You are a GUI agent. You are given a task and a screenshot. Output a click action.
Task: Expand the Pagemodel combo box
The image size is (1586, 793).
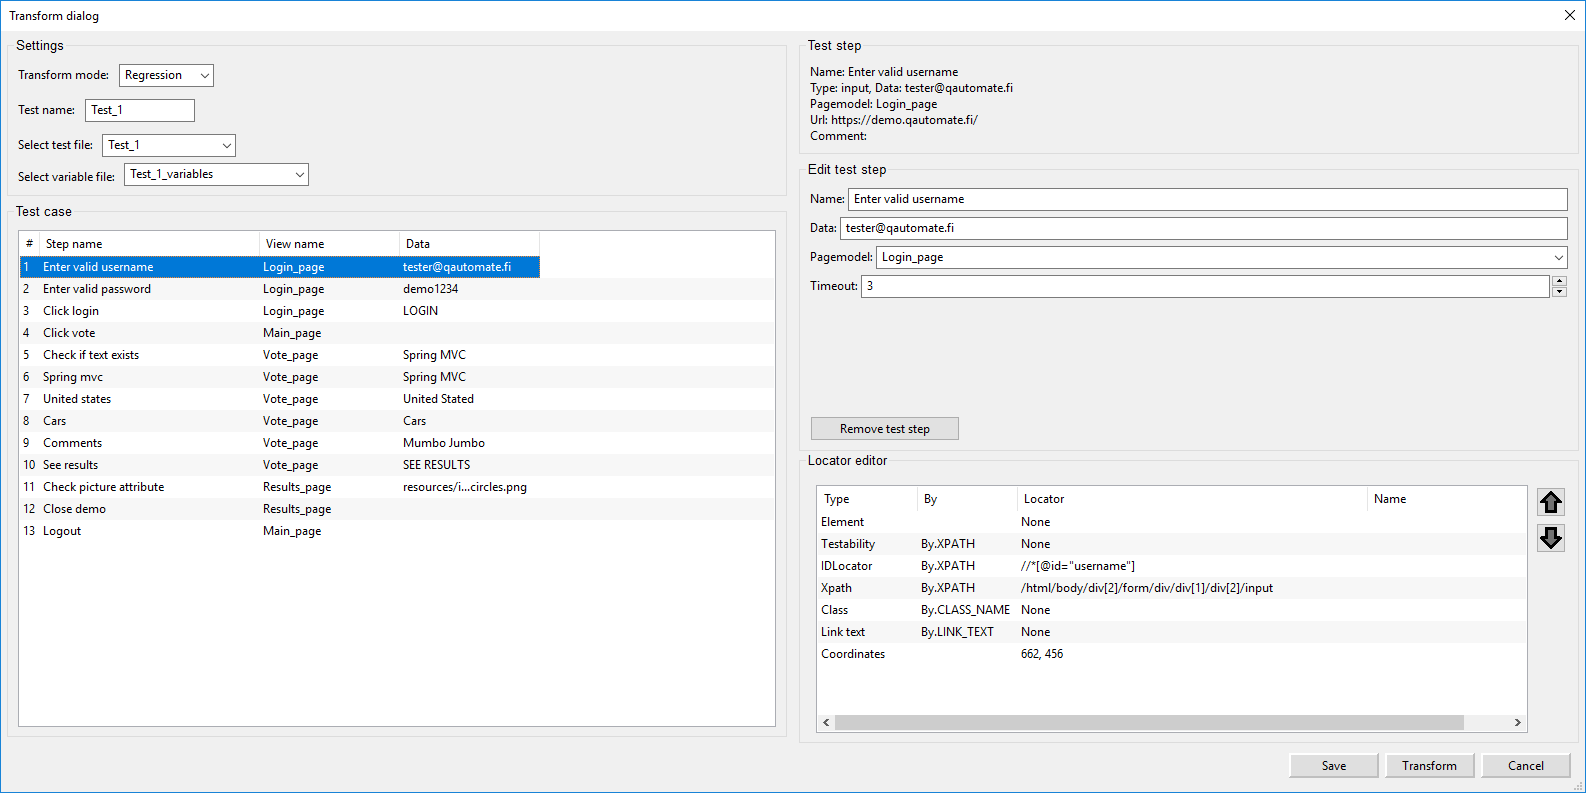1220,257
